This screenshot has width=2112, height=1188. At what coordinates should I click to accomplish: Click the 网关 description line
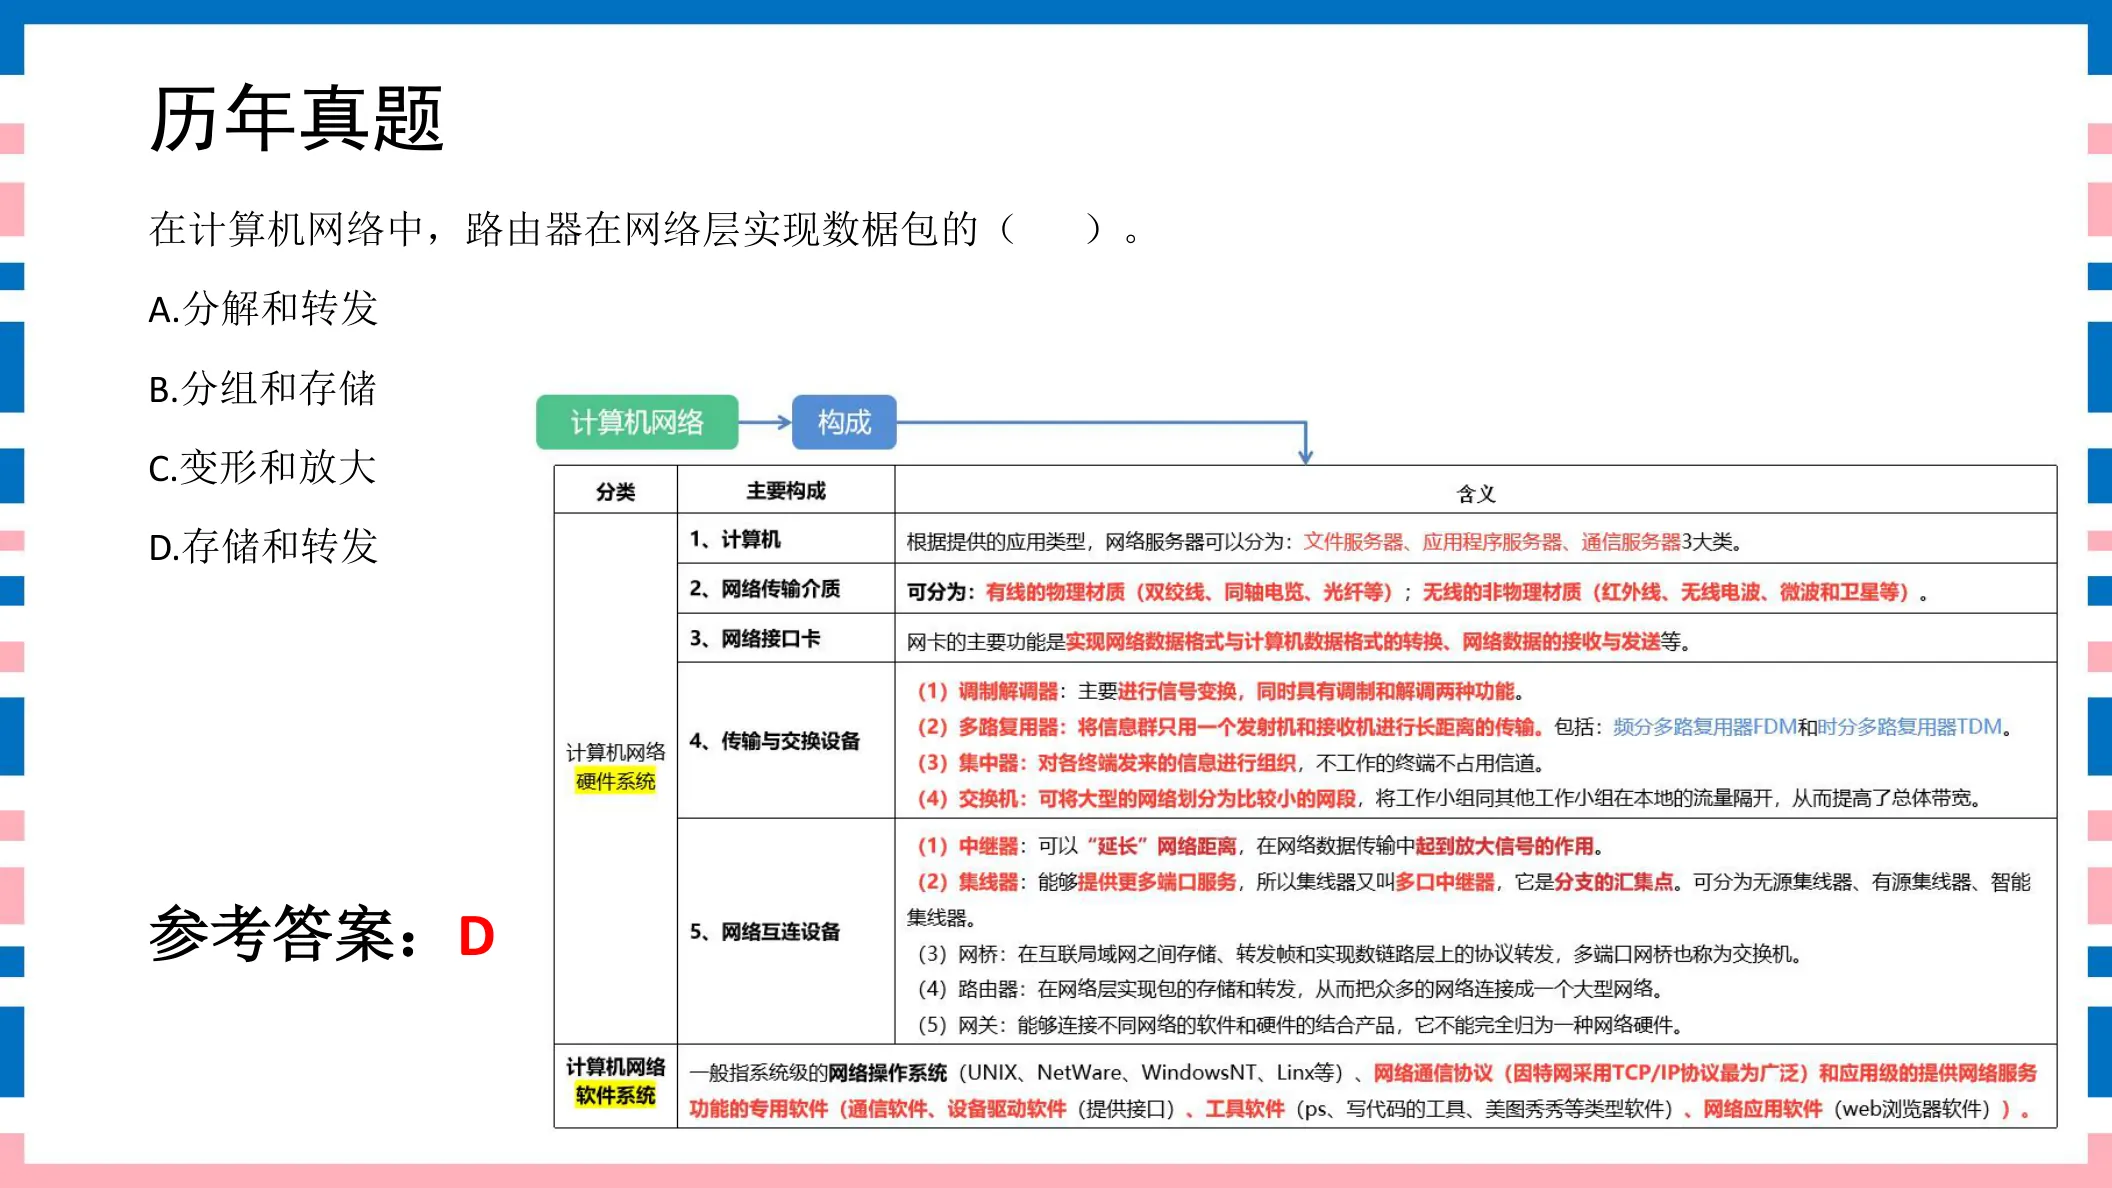coord(1301,1025)
